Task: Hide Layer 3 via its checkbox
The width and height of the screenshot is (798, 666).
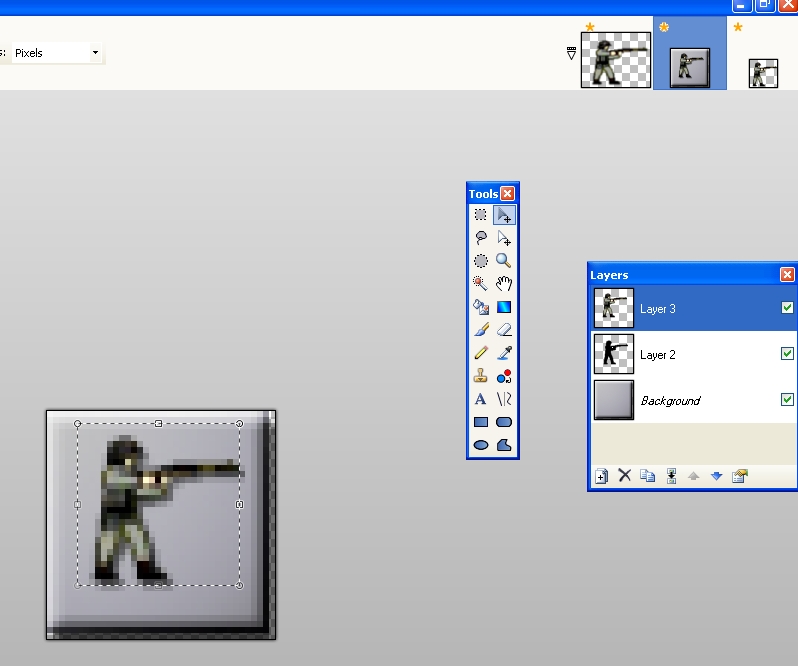Action: (787, 307)
